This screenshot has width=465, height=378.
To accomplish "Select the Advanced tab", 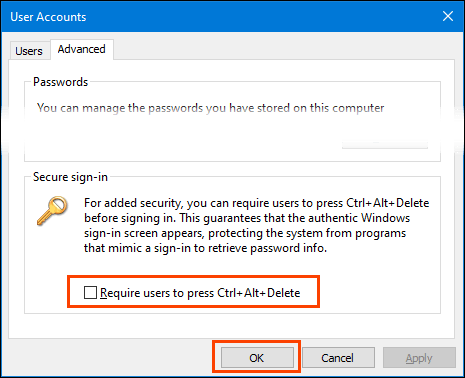I will point(82,49).
